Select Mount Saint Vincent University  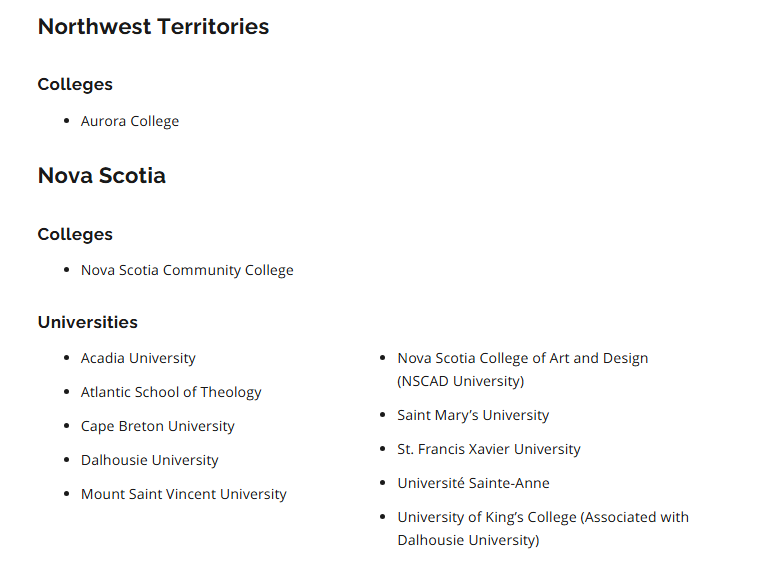(x=184, y=494)
